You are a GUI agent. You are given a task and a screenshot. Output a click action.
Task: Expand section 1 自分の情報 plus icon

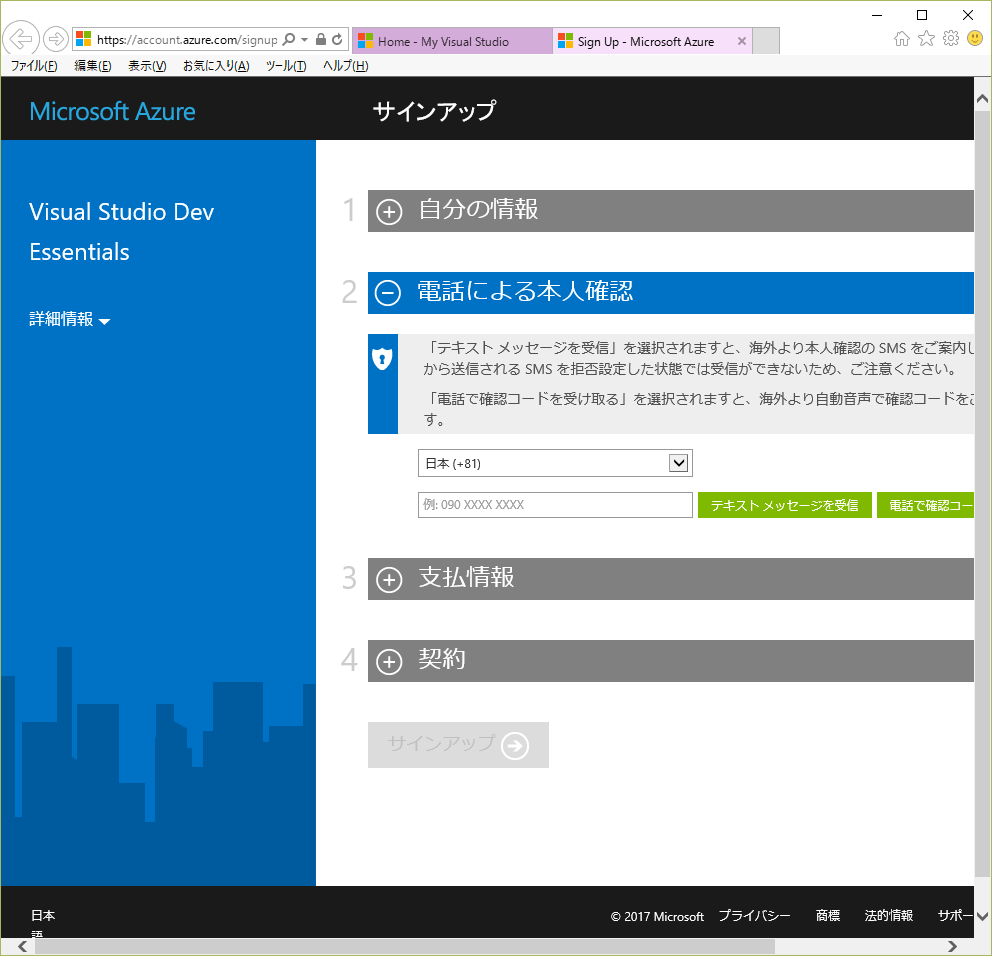pyautogui.click(x=389, y=212)
